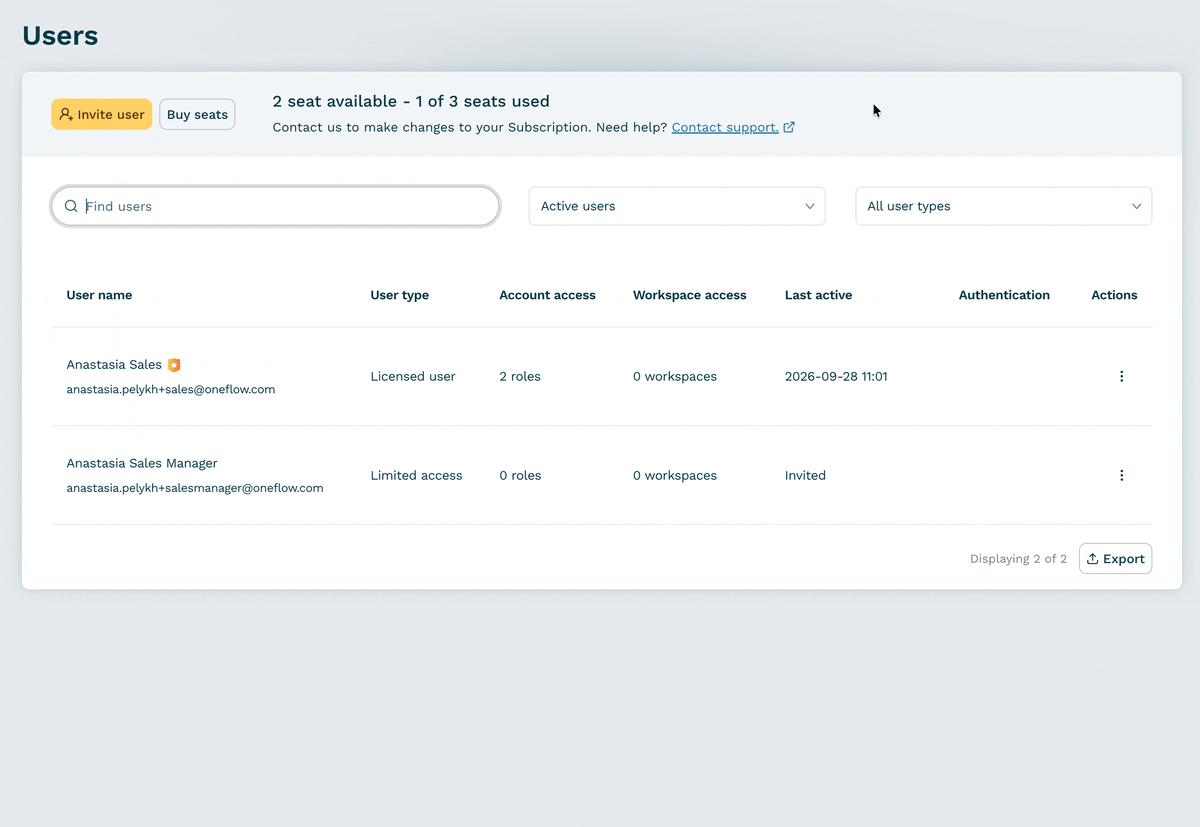The image size is (1200, 827).
Task: Focus the Find users search field
Action: point(275,206)
